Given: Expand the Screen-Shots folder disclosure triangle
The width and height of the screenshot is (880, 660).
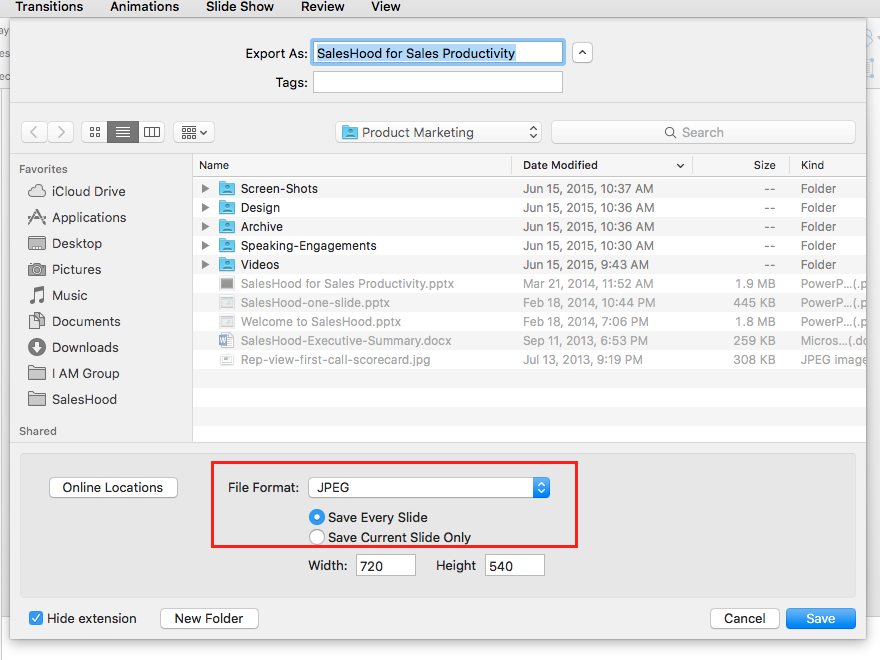Looking at the screenshot, I should (x=205, y=189).
